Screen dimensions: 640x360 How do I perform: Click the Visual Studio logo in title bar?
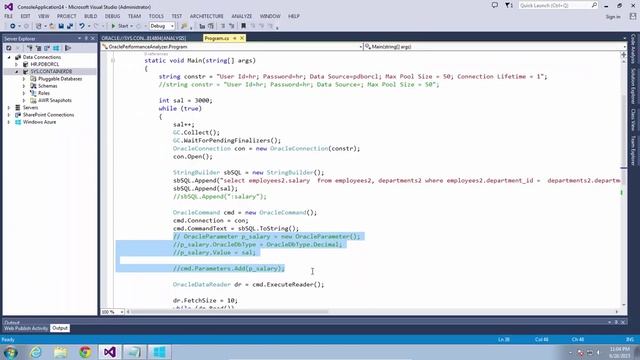coord(9,7)
